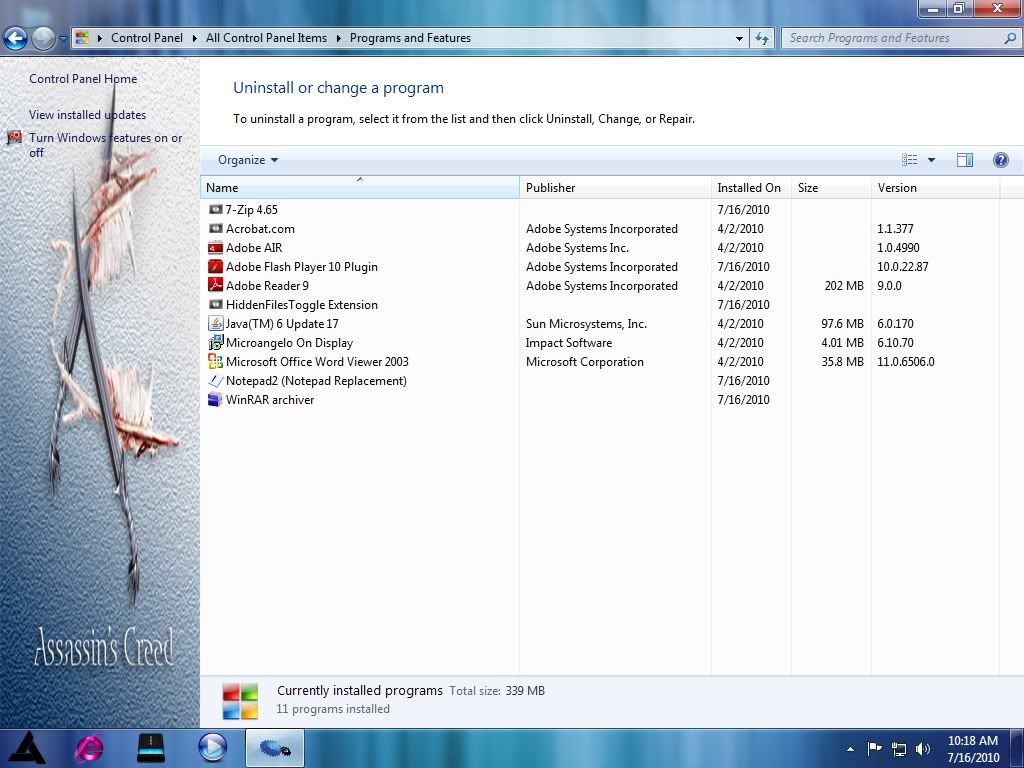The image size is (1024, 768).
Task: Refresh the Programs and Features list
Action: pos(761,39)
